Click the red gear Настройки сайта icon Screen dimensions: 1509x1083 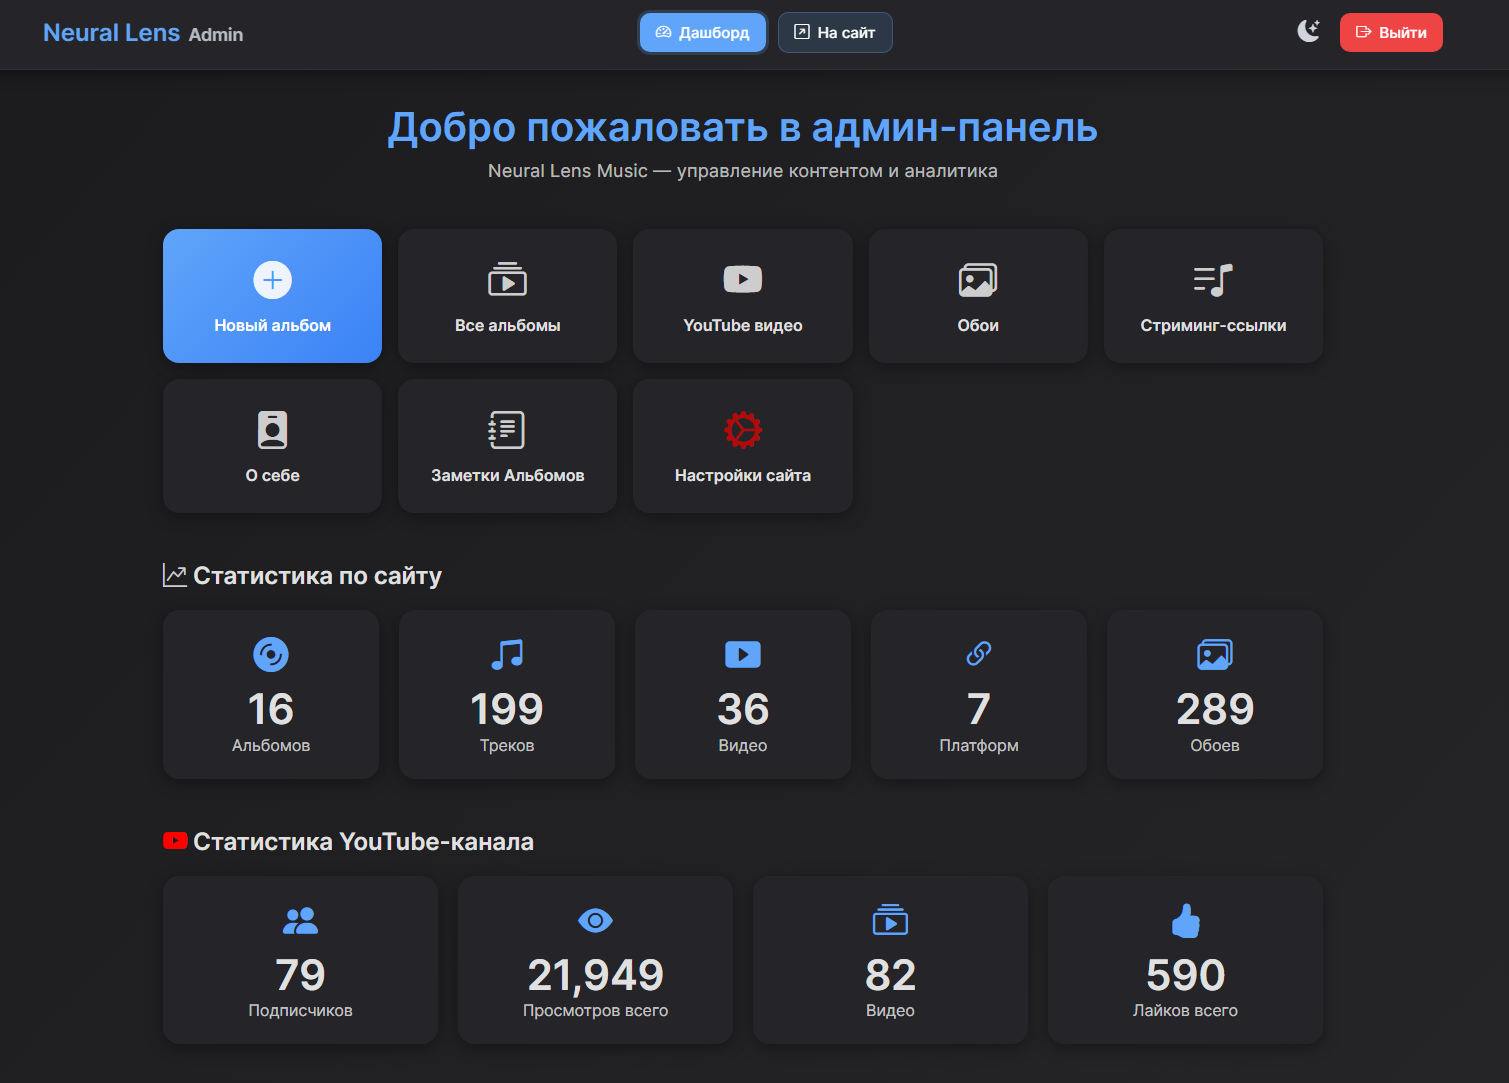pos(742,430)
